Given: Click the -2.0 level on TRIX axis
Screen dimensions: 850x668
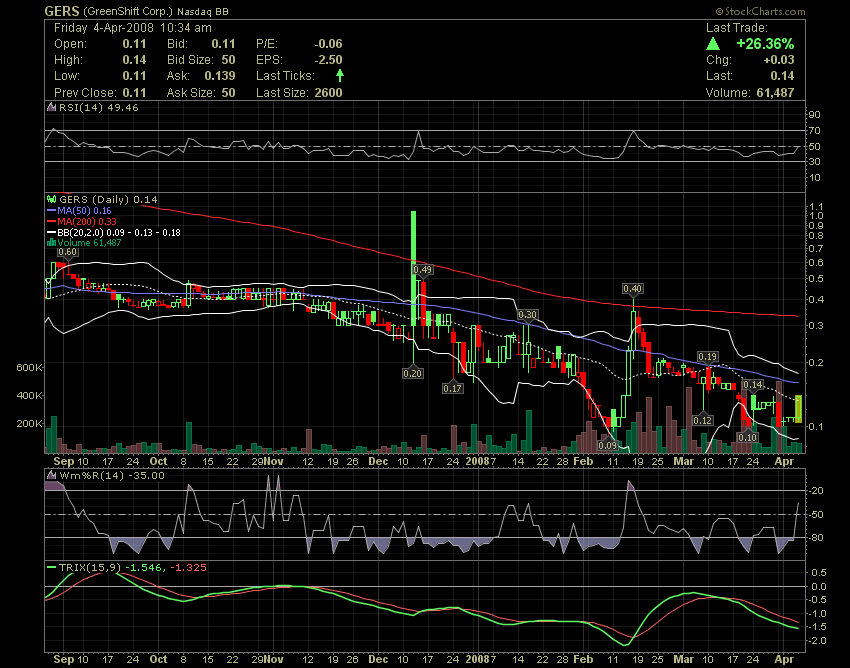Looking at the screenshot, I should 819,641.
